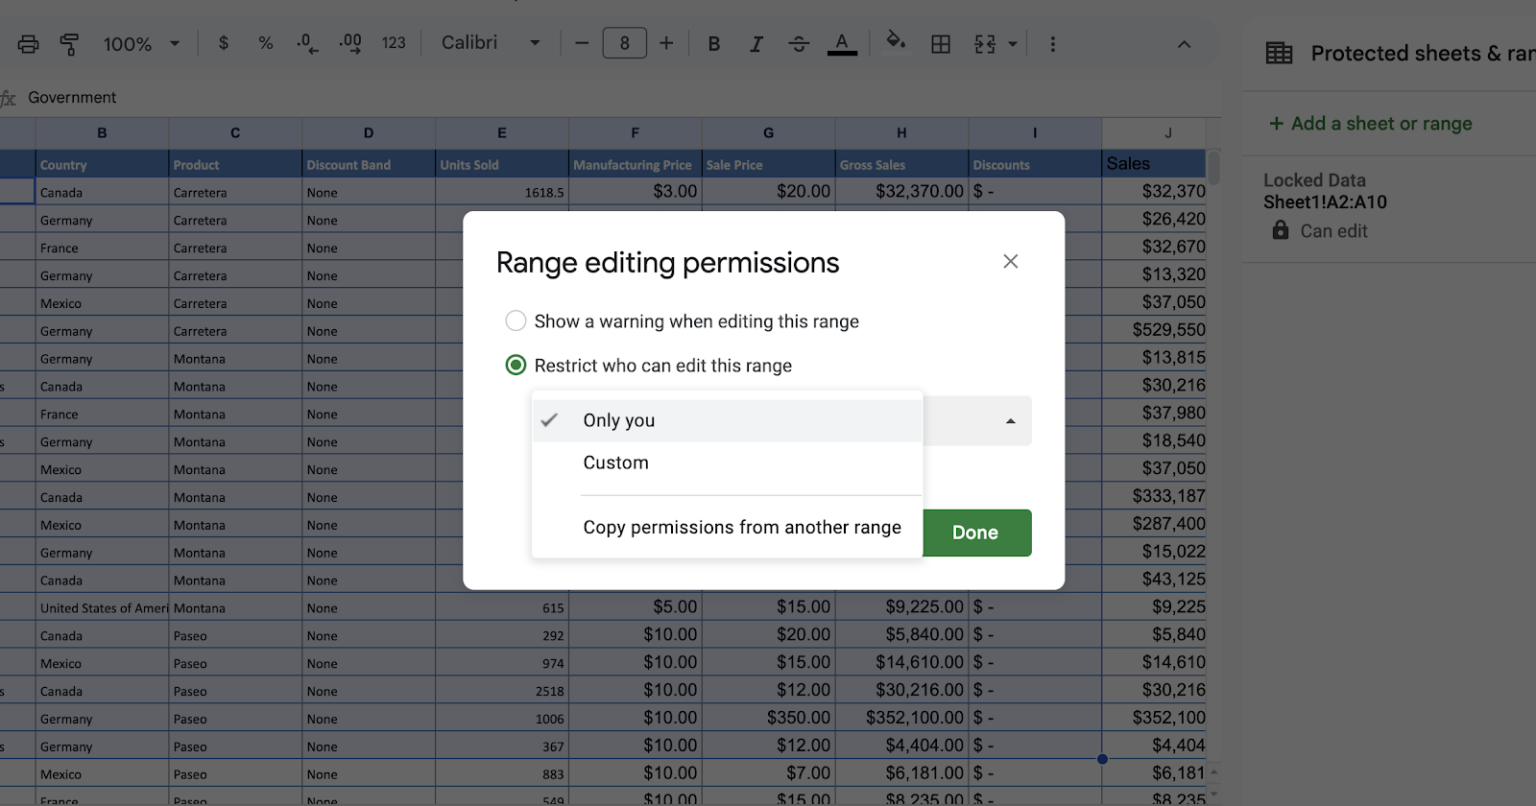This screenshot has width=1536, height=806.
Task: Decrease decimal places
Action: click(x=306, y=43)
